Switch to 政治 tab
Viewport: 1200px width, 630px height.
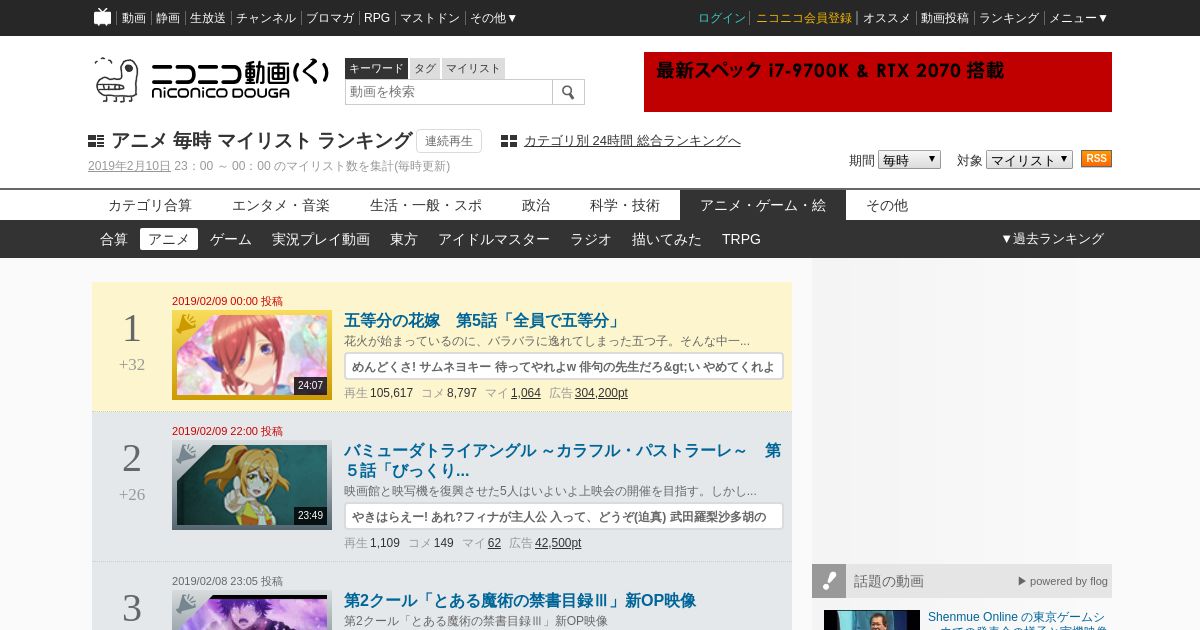[536, 205]
